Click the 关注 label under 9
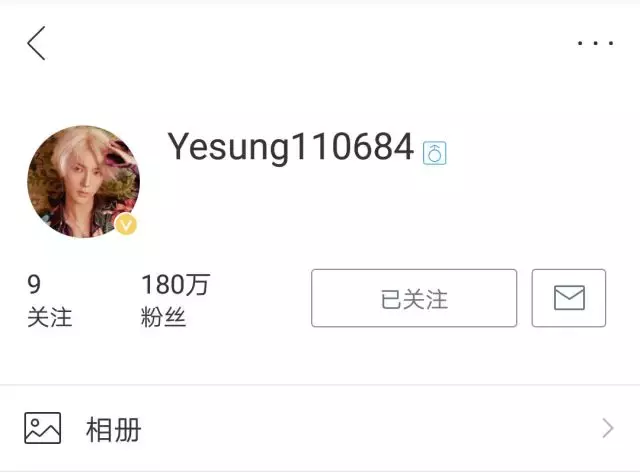640x473 pixels. [x=50, y=318]
